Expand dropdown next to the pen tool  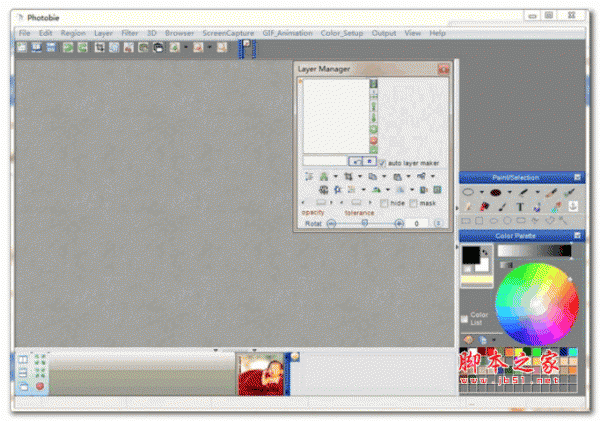[537, 192]
